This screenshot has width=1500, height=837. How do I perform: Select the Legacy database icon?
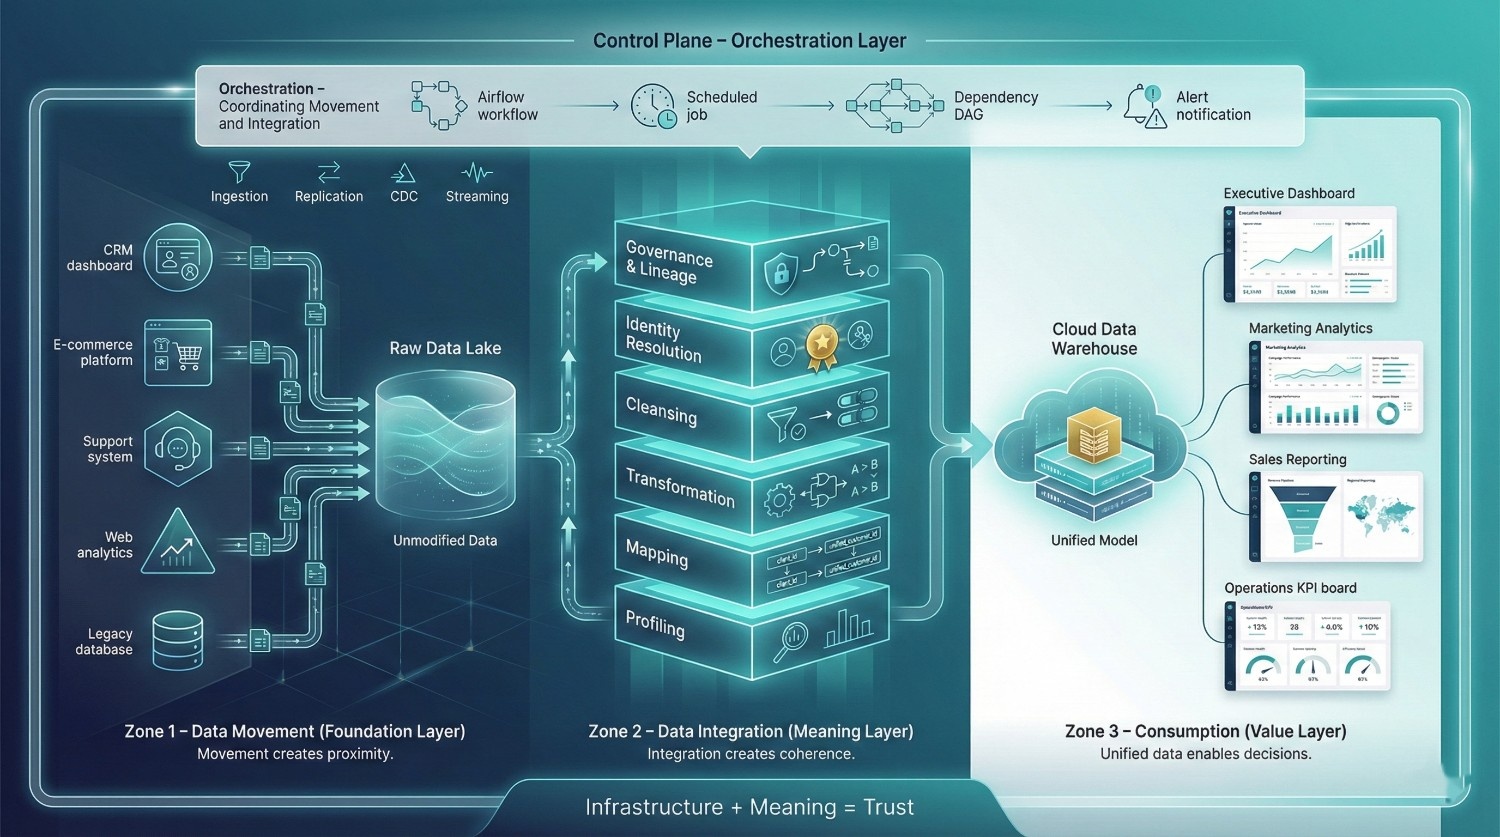[x=178, y=640]
